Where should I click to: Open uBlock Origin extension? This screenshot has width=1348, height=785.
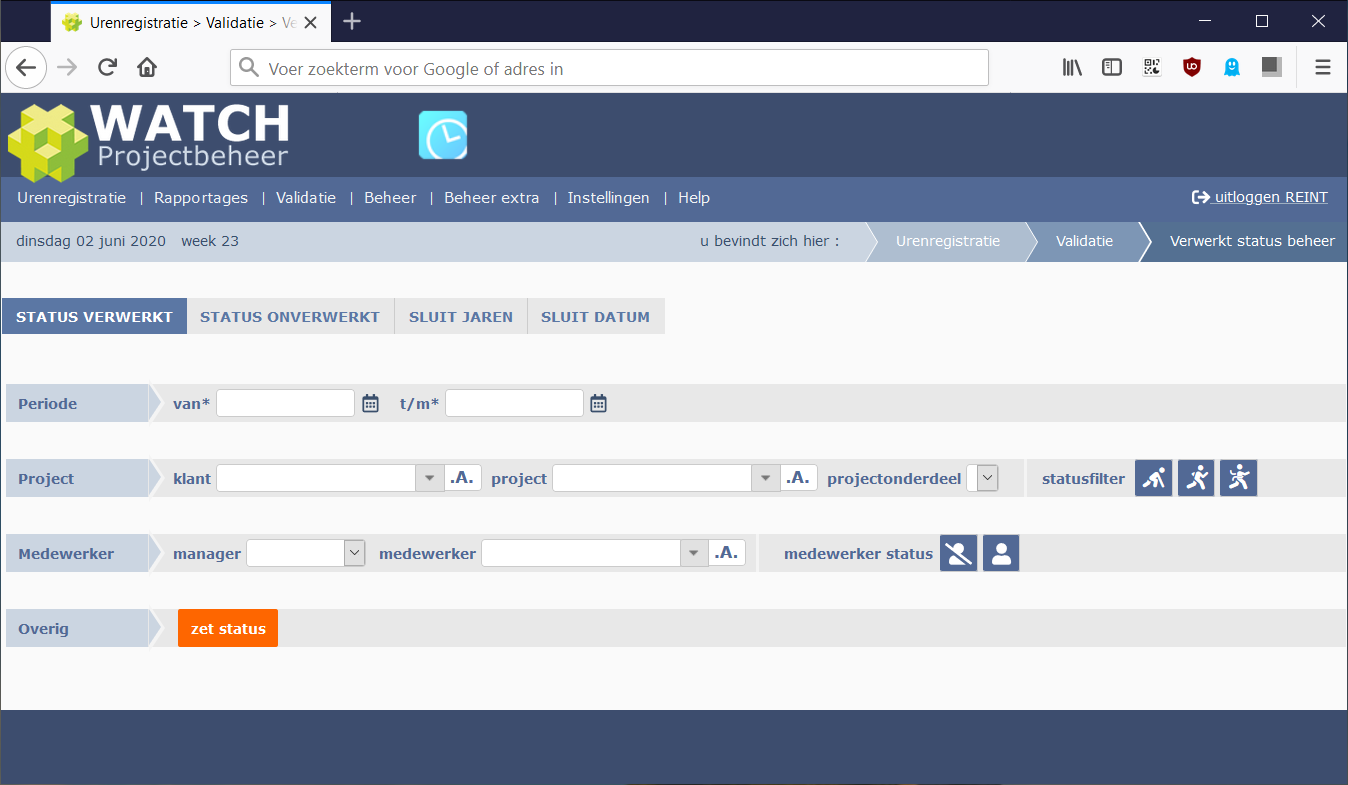[x=1192, y=68]
